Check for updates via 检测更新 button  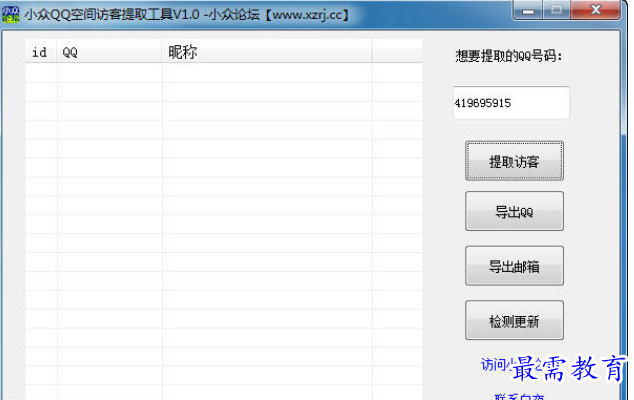coord(514,320)
